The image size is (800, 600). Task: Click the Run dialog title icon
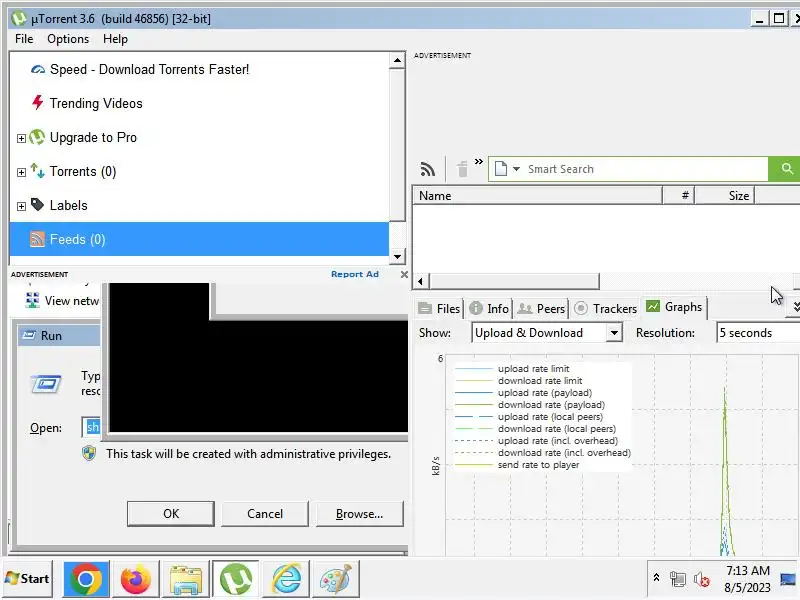(x=29, y=335)
